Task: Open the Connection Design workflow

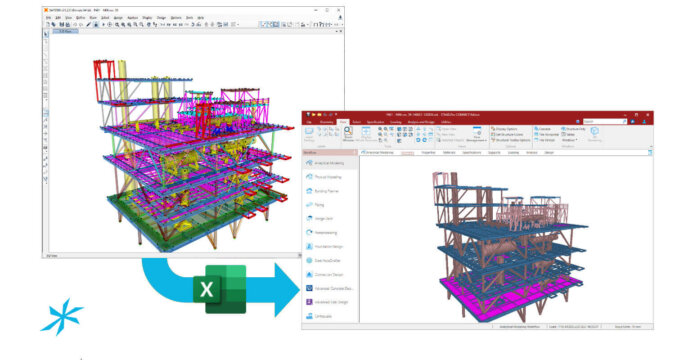Action: coord(330,274)
